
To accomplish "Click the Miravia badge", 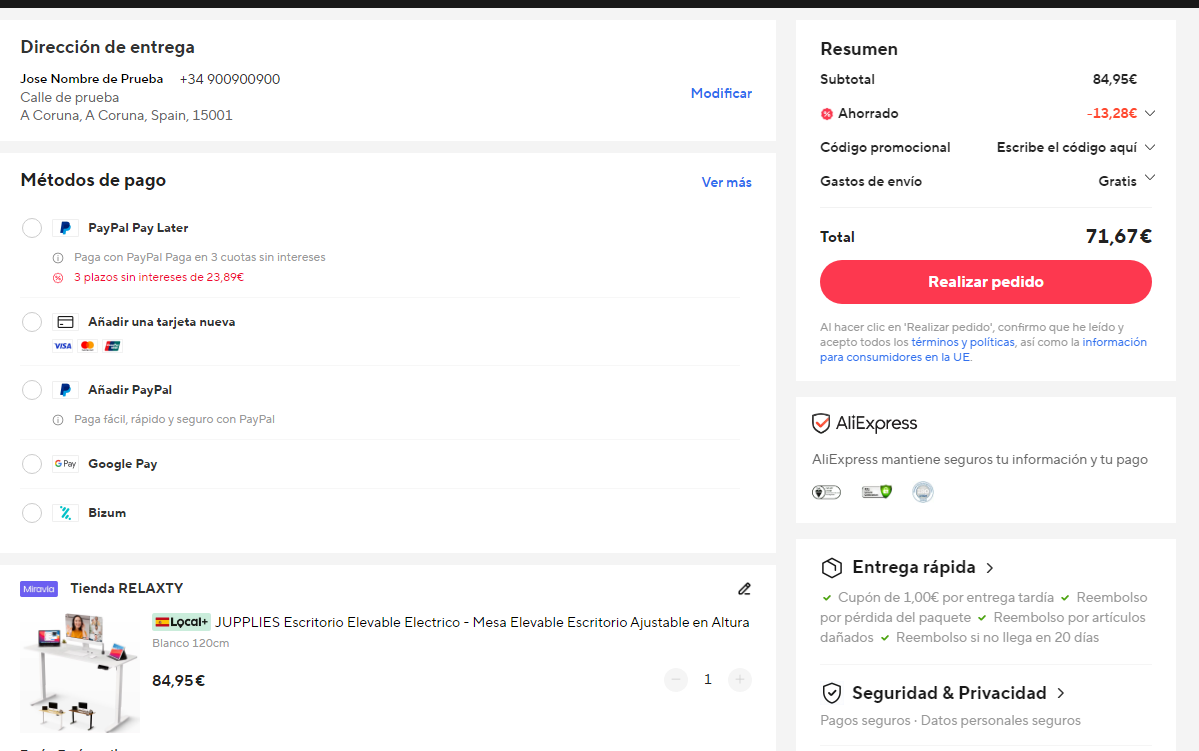I will click(39, 589).
